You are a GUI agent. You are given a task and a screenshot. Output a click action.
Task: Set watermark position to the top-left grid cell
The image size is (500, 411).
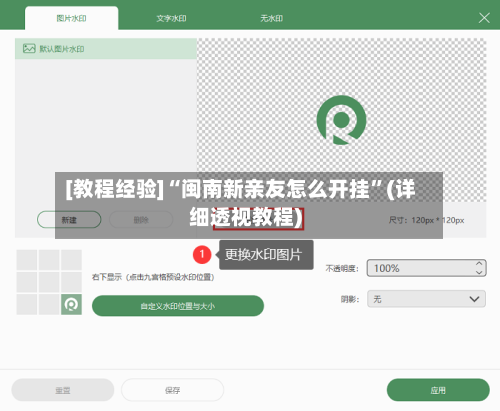[x=27, y=260]
